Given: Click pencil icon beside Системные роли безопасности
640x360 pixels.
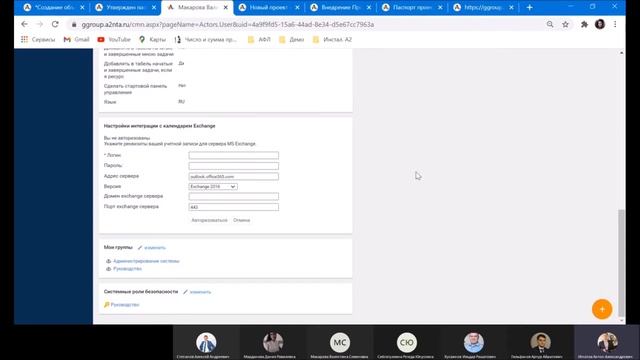Looking at the screenshot, I should click(185, 292).
